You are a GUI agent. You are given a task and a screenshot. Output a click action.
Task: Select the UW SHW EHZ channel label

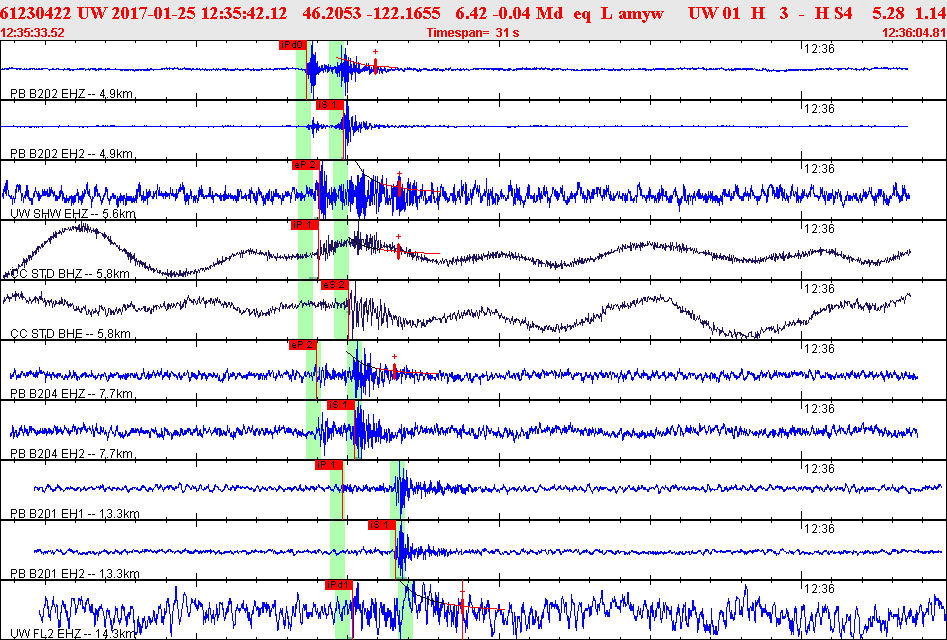coord(73,214)
